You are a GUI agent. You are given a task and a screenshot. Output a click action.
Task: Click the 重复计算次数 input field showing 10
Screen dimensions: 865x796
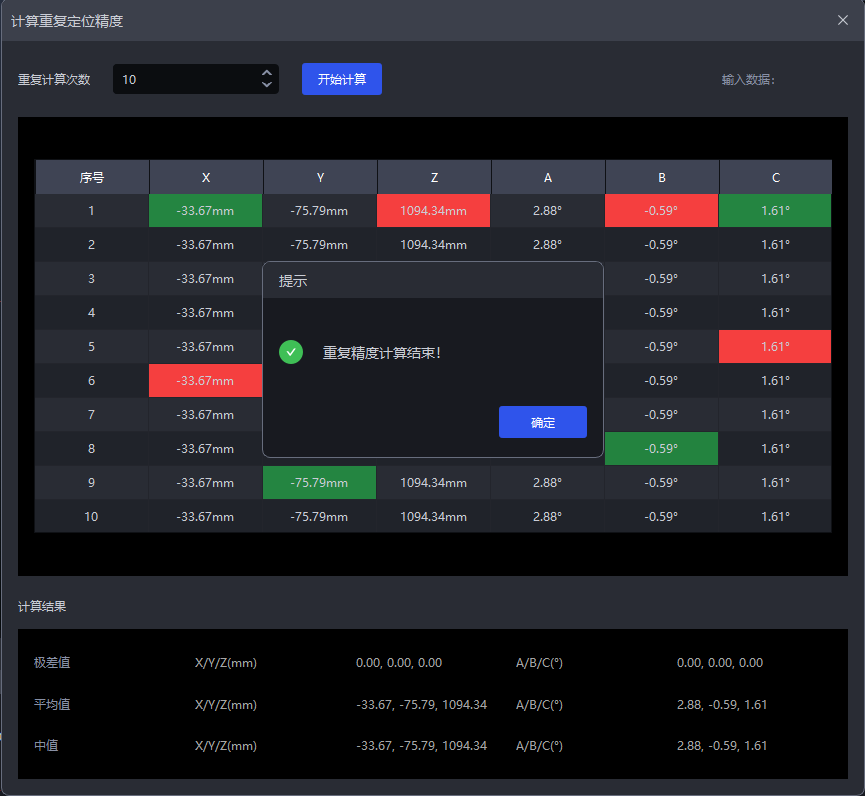pyautogui.click(x=185, y=79)
